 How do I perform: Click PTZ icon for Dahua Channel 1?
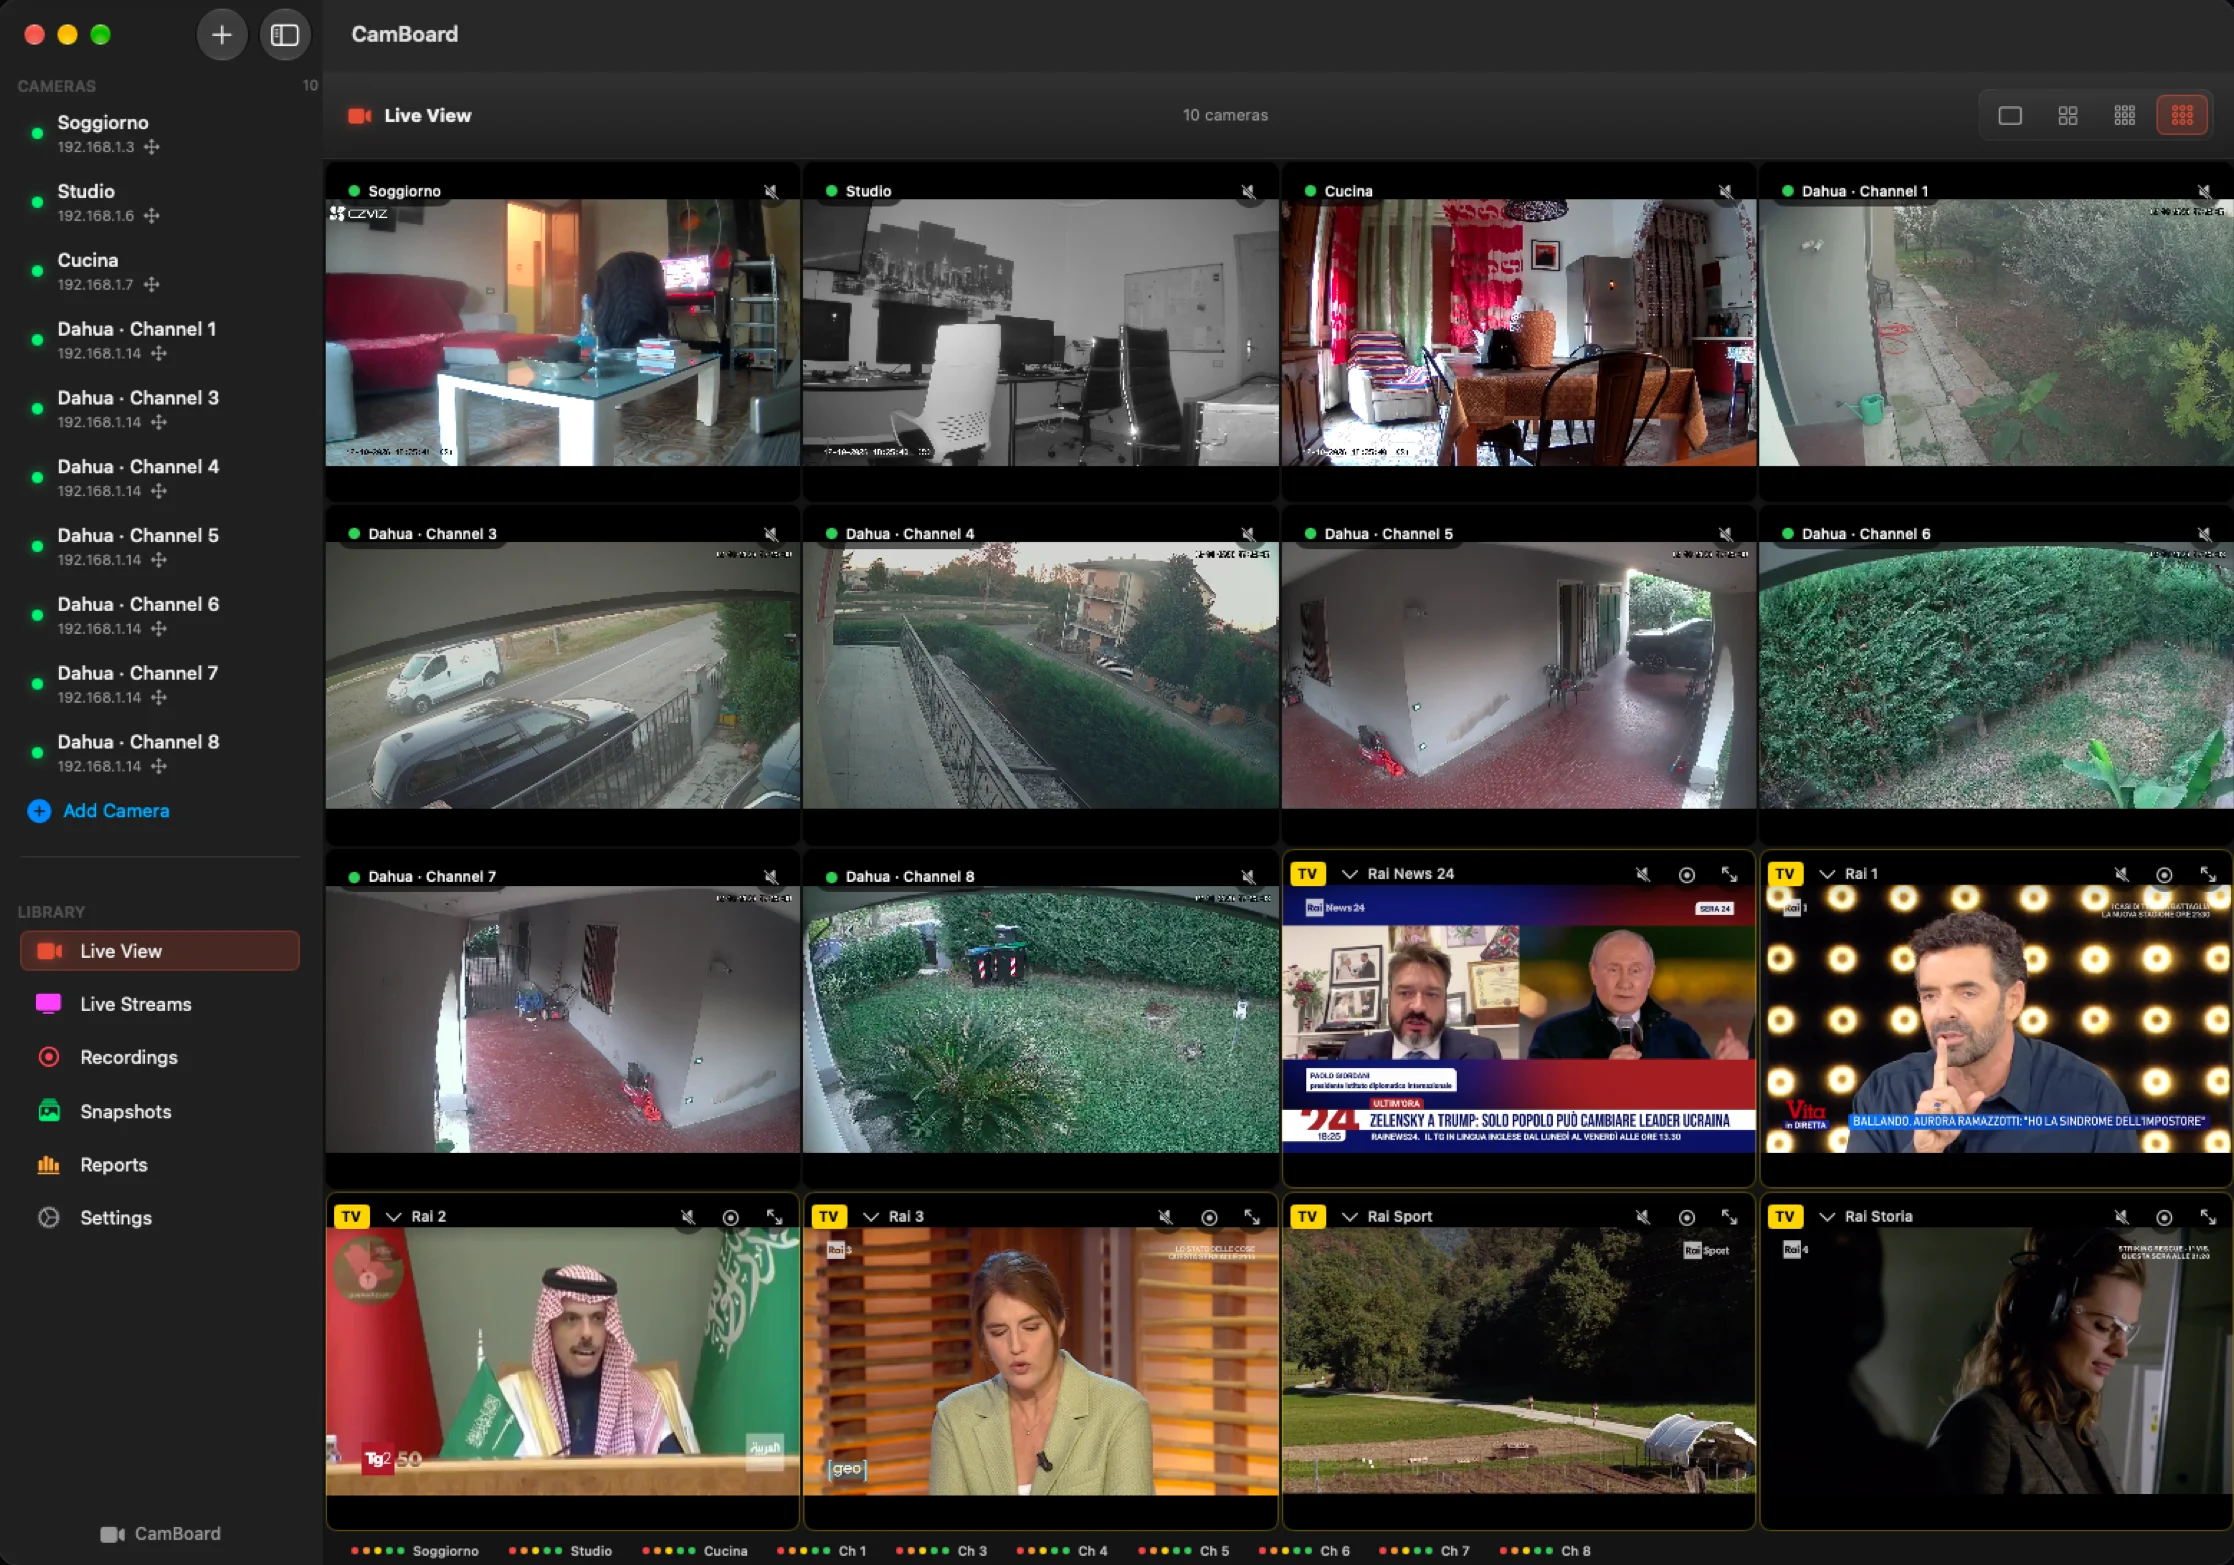(158, 354)
